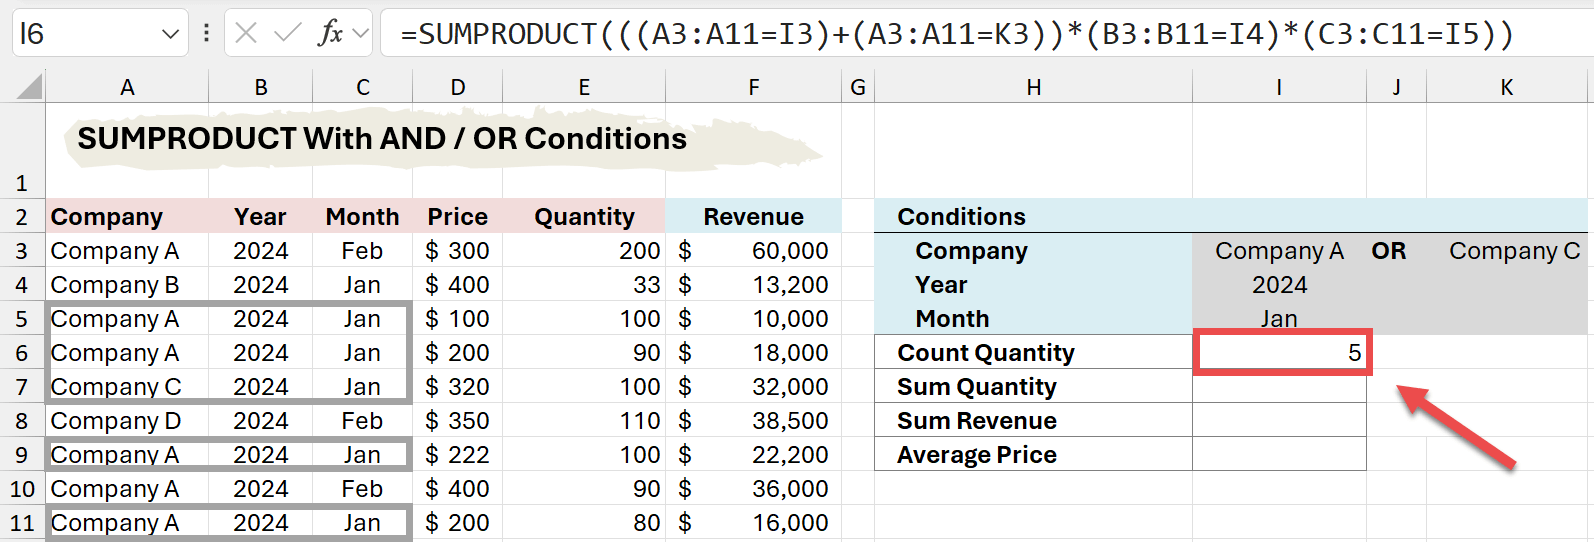
Task: Click the Insert Function fx icon
Action: pos(329,34)
